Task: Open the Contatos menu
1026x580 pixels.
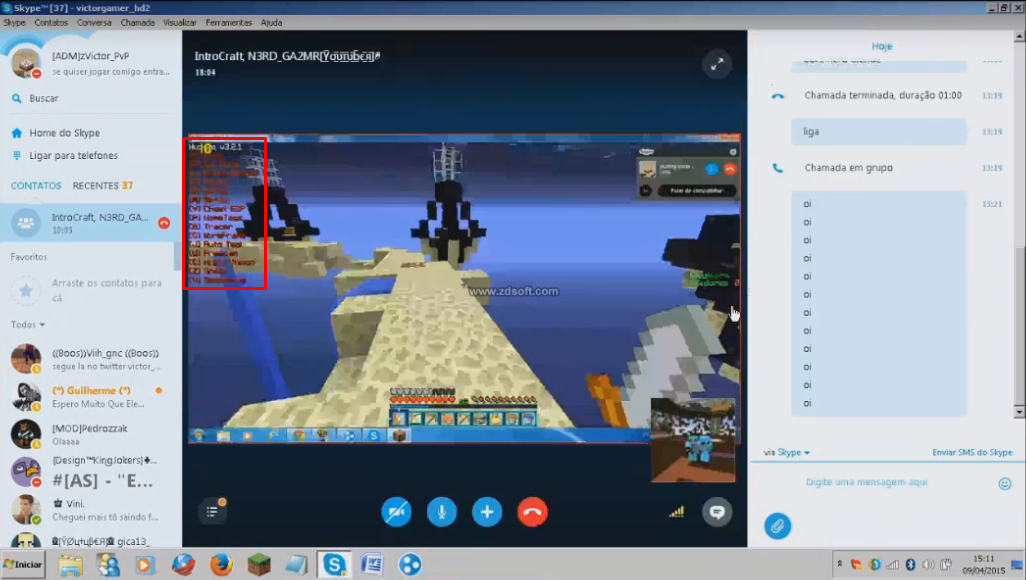Action: (51, 22)
